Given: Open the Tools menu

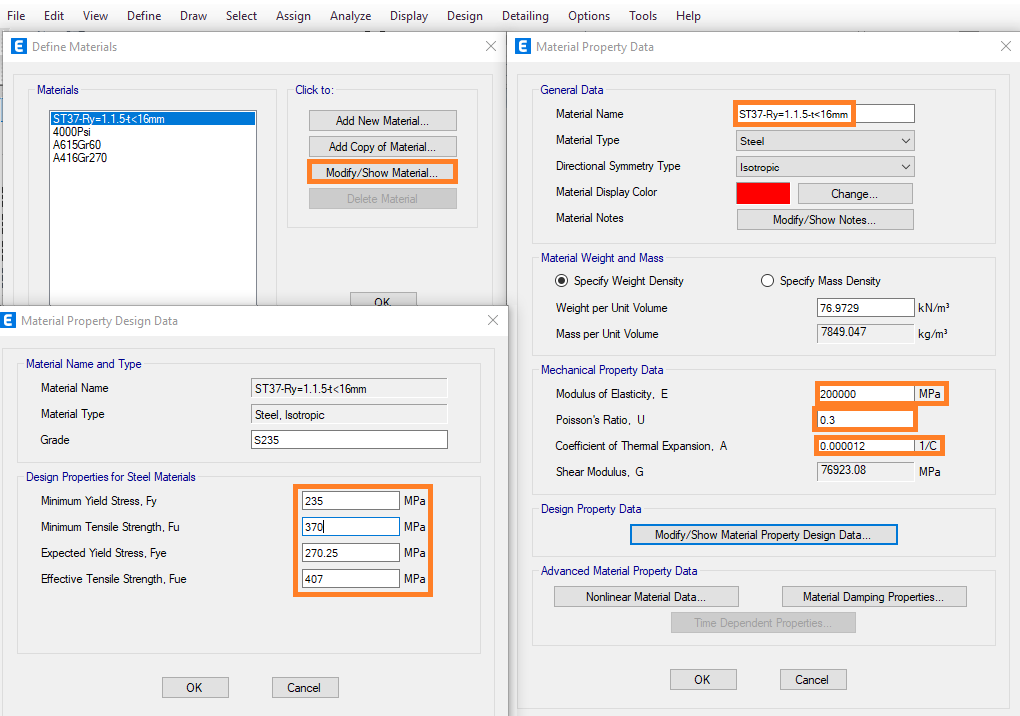Looking at the screenshot, I should 643,16.
